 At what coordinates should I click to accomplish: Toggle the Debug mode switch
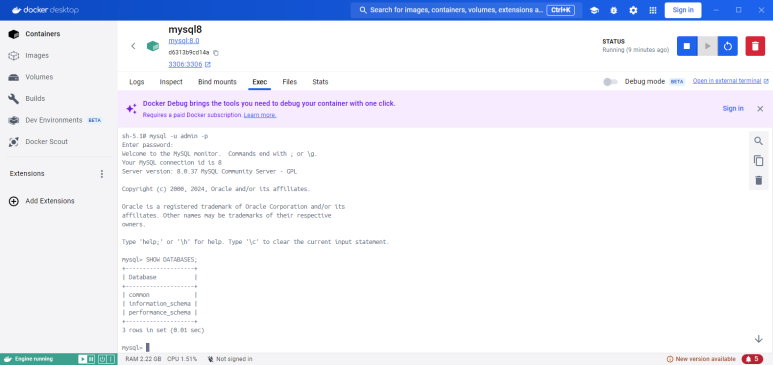(610, 82)
